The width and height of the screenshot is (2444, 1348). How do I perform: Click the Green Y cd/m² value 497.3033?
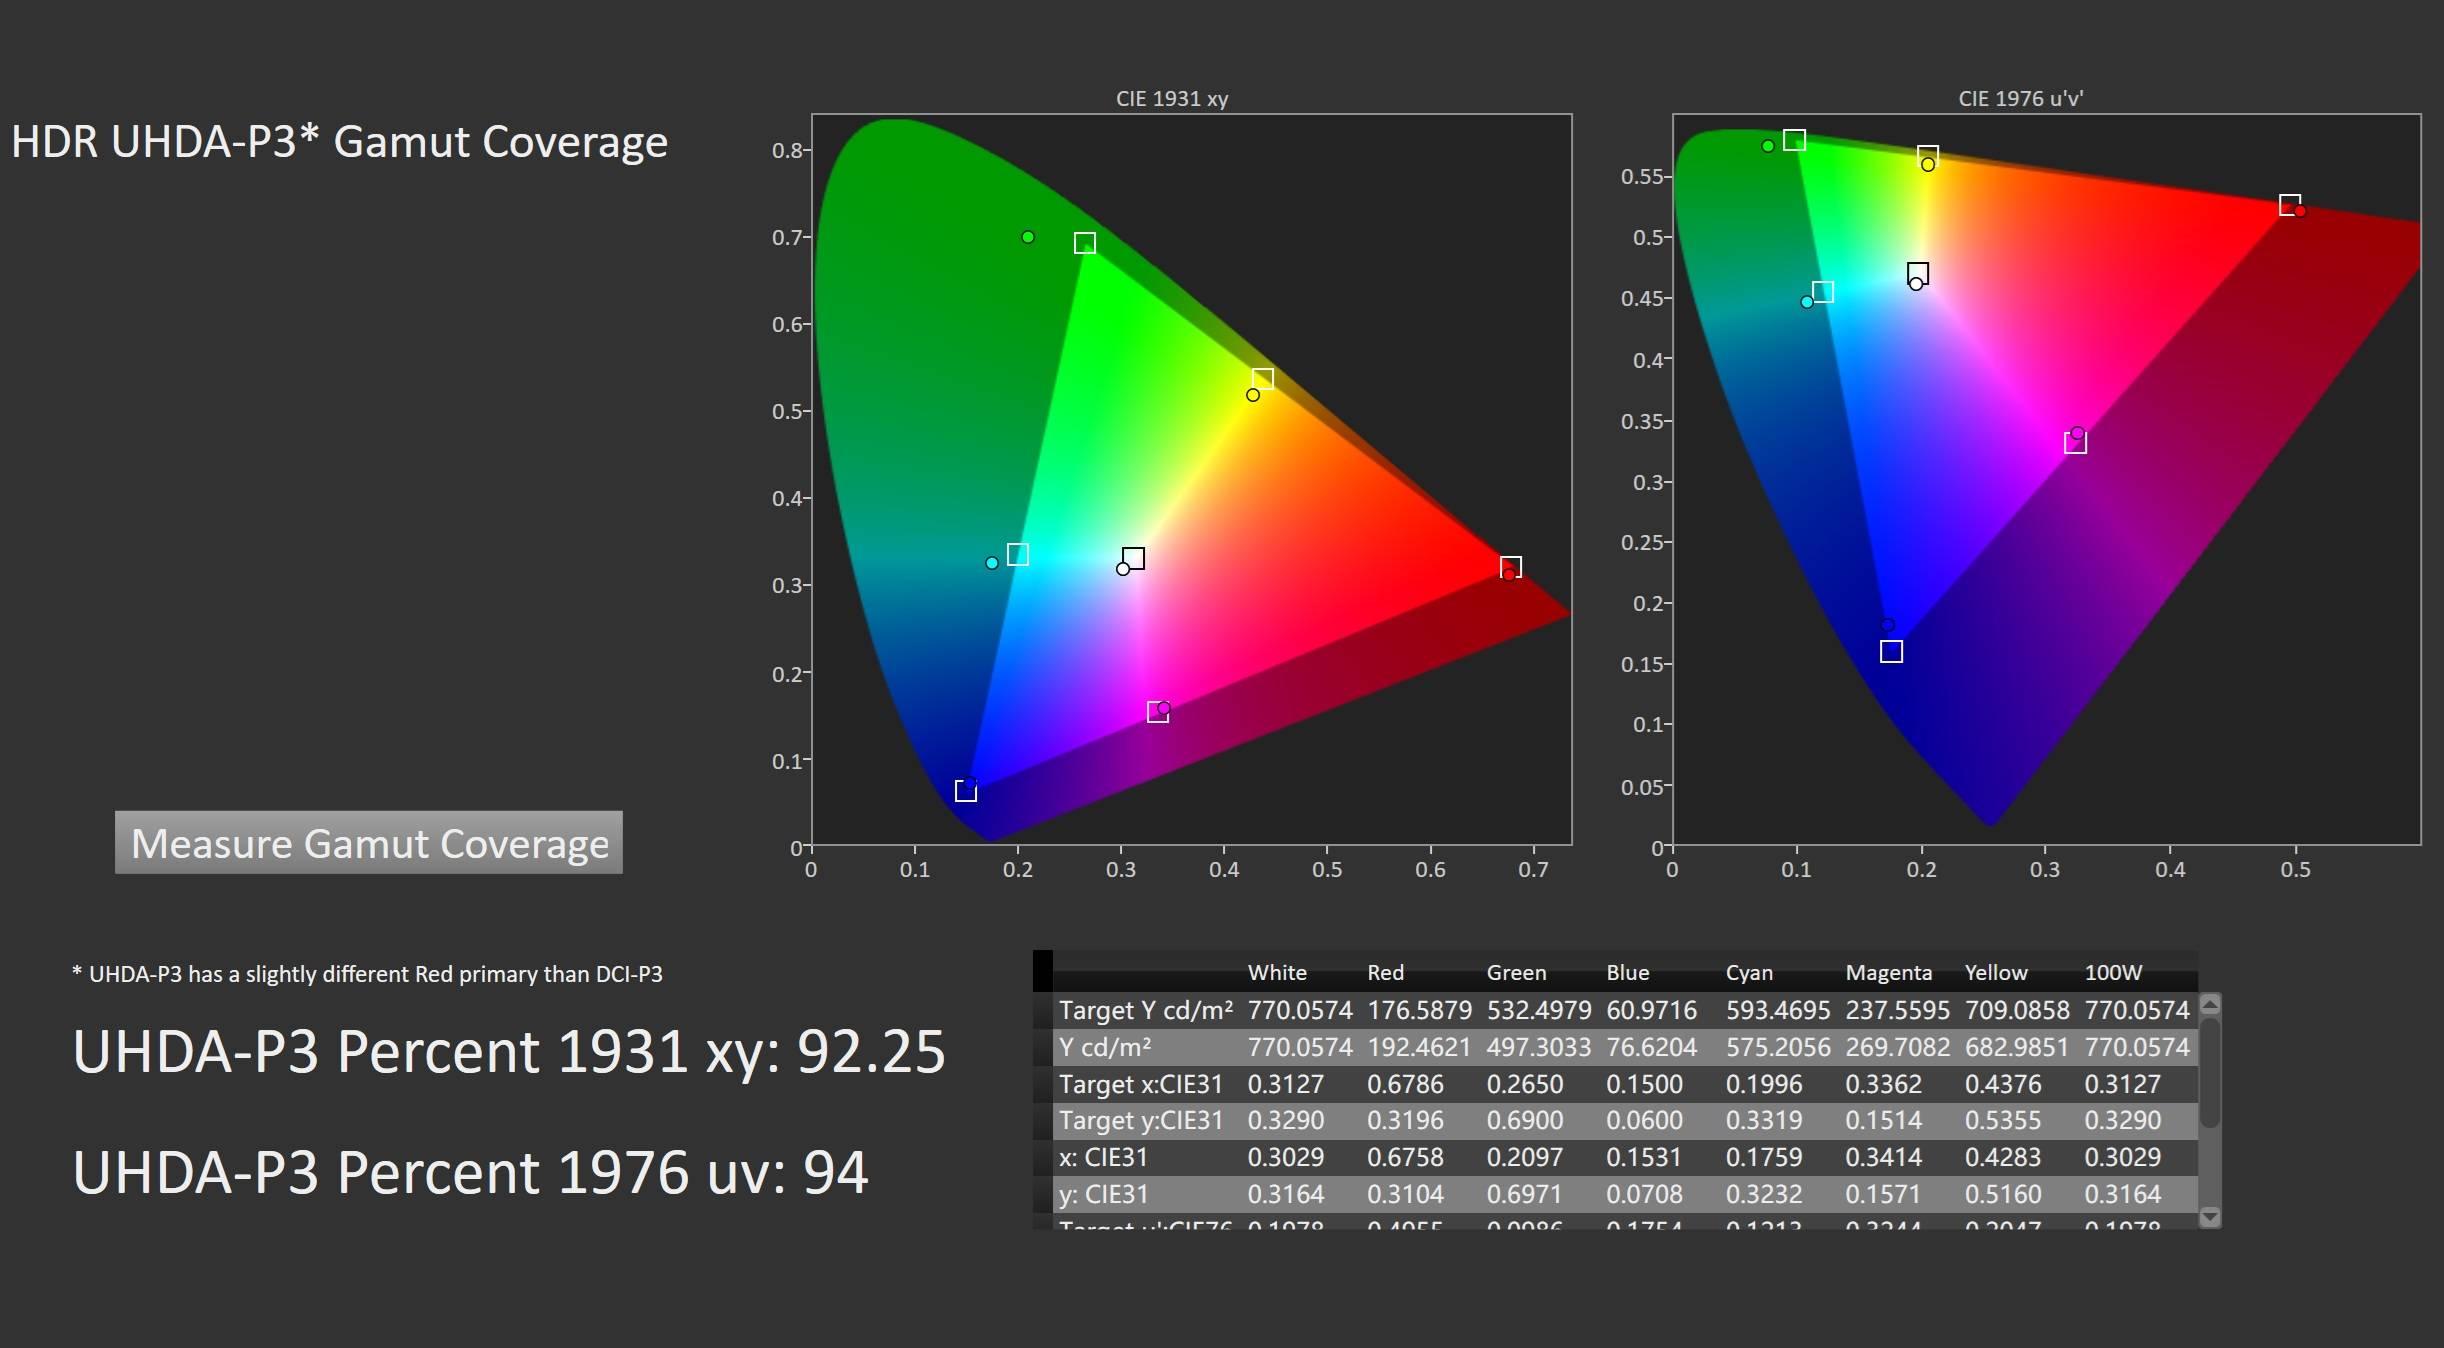[x=1538, y=1047]
